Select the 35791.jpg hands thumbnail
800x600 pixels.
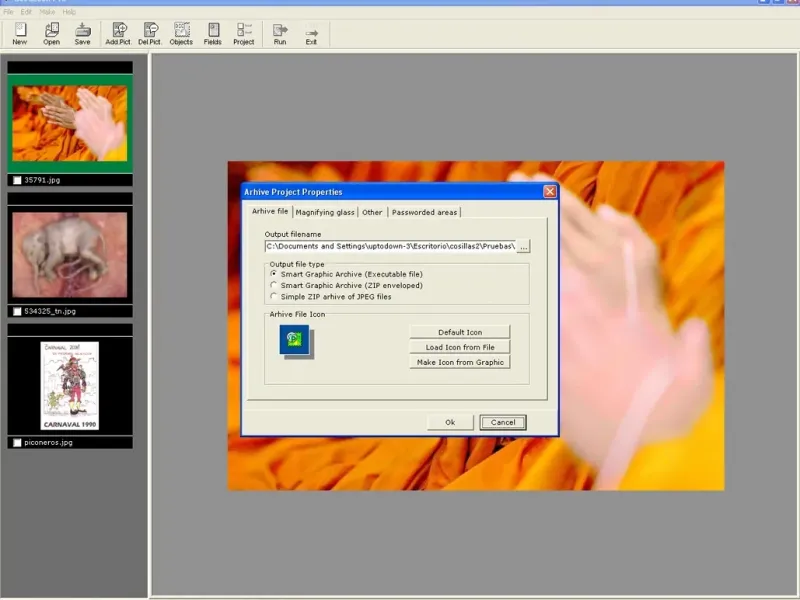(x=70, y=123)
